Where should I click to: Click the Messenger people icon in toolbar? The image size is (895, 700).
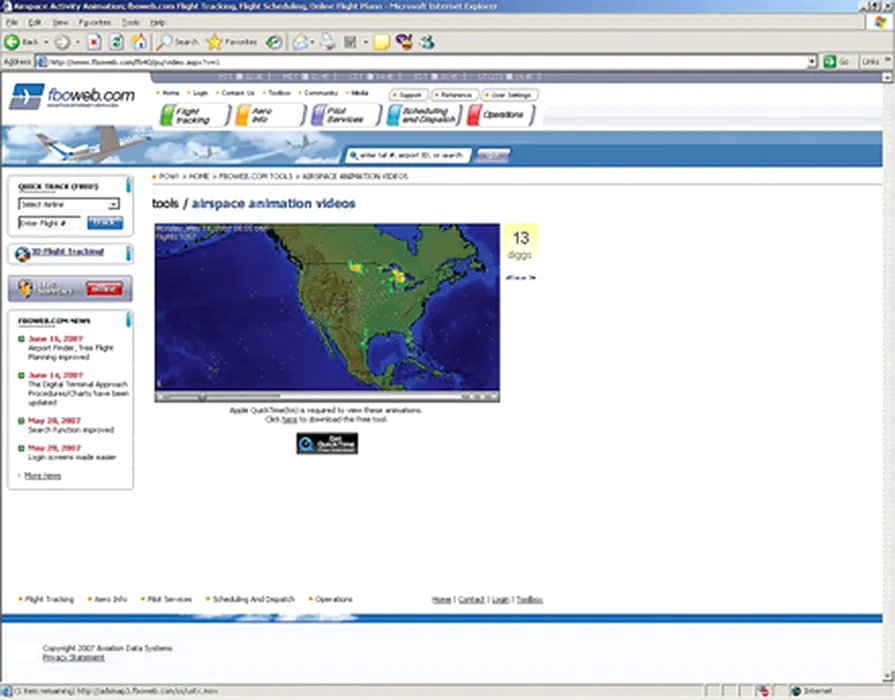tap(427, 42)
